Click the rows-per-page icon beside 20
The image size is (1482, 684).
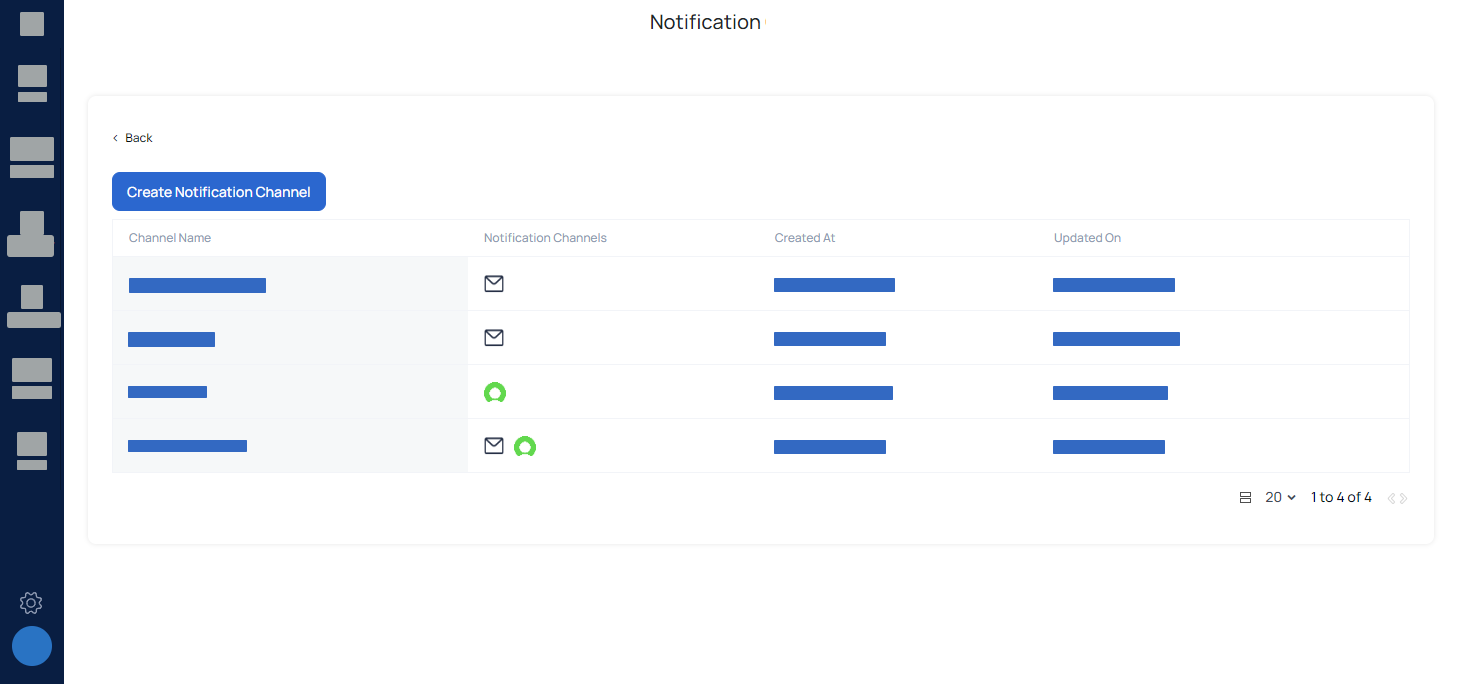click(x=1245, y=498)
